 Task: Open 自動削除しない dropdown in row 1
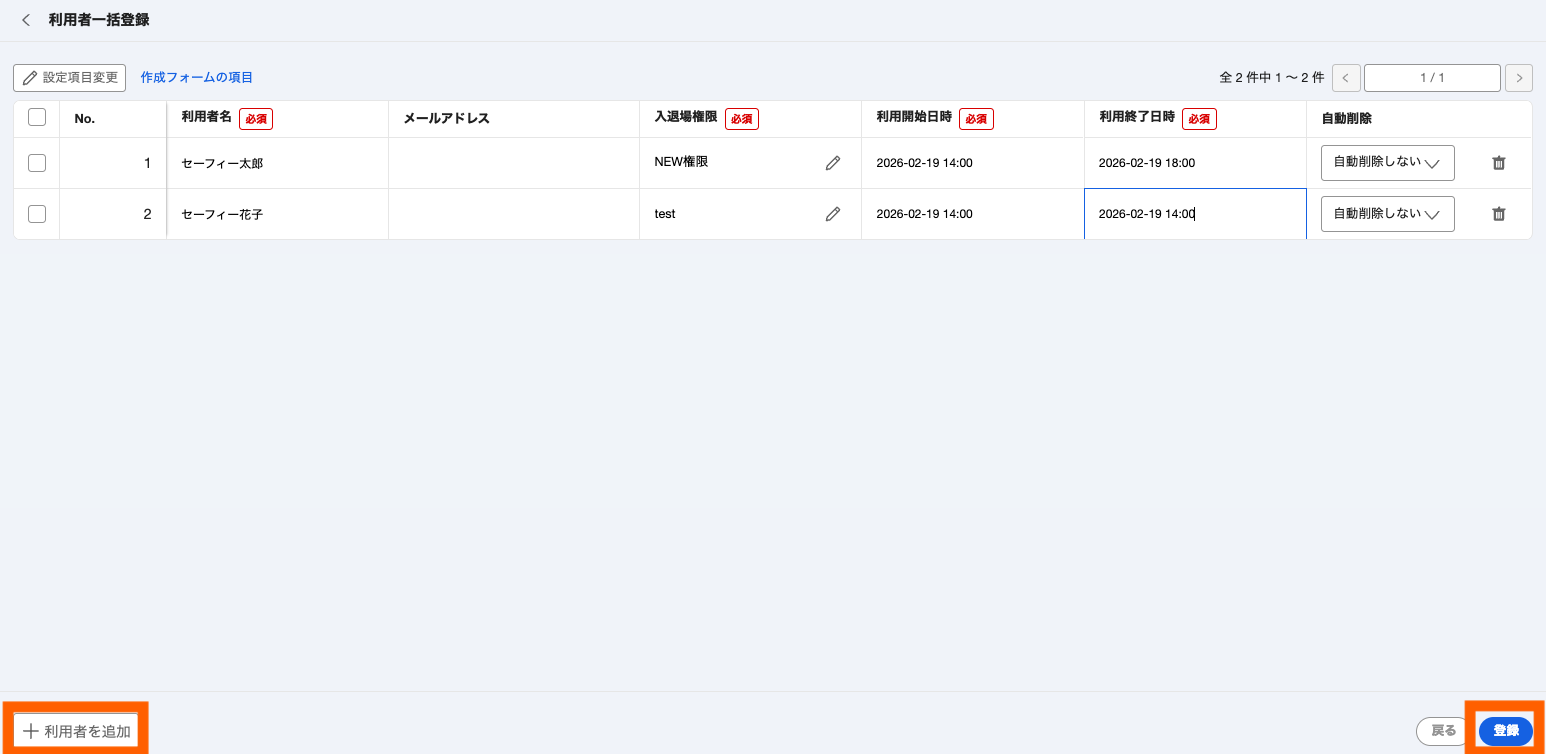point(1387,163)
